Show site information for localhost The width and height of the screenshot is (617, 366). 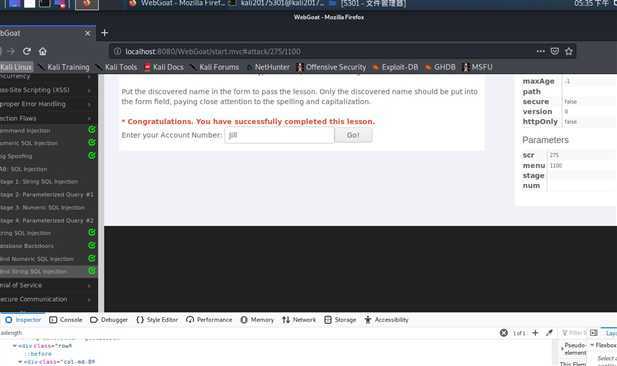(x=117, y=52)
